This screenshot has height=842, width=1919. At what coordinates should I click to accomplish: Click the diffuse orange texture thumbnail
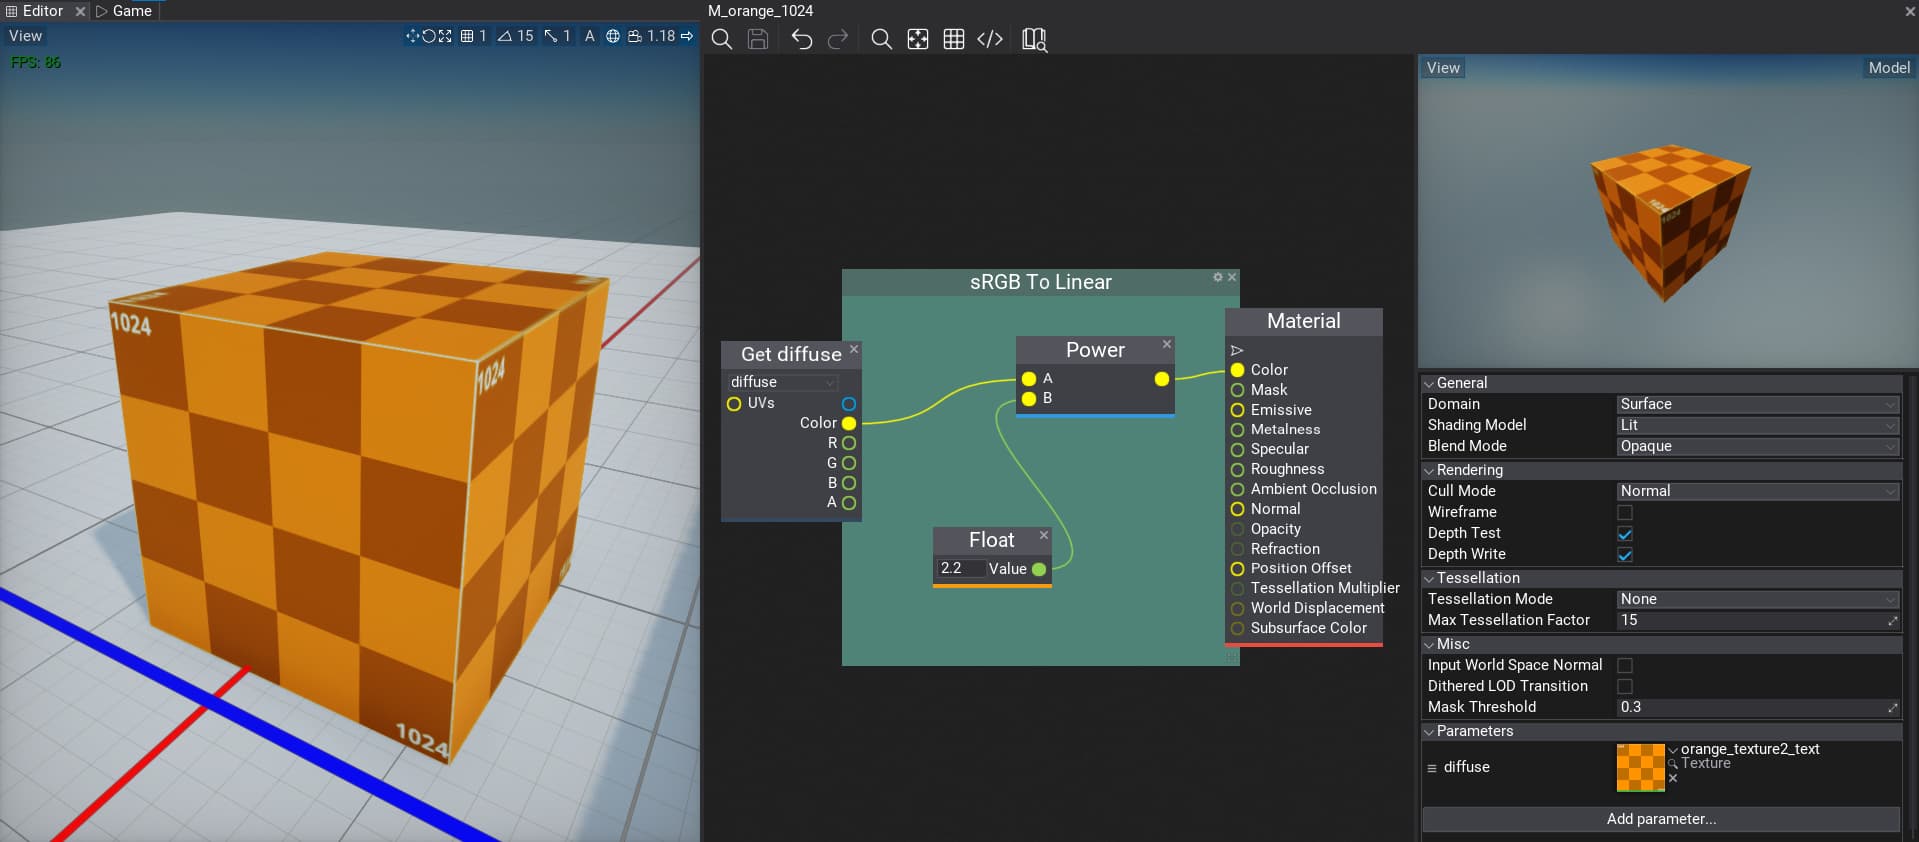(1640, 767)
